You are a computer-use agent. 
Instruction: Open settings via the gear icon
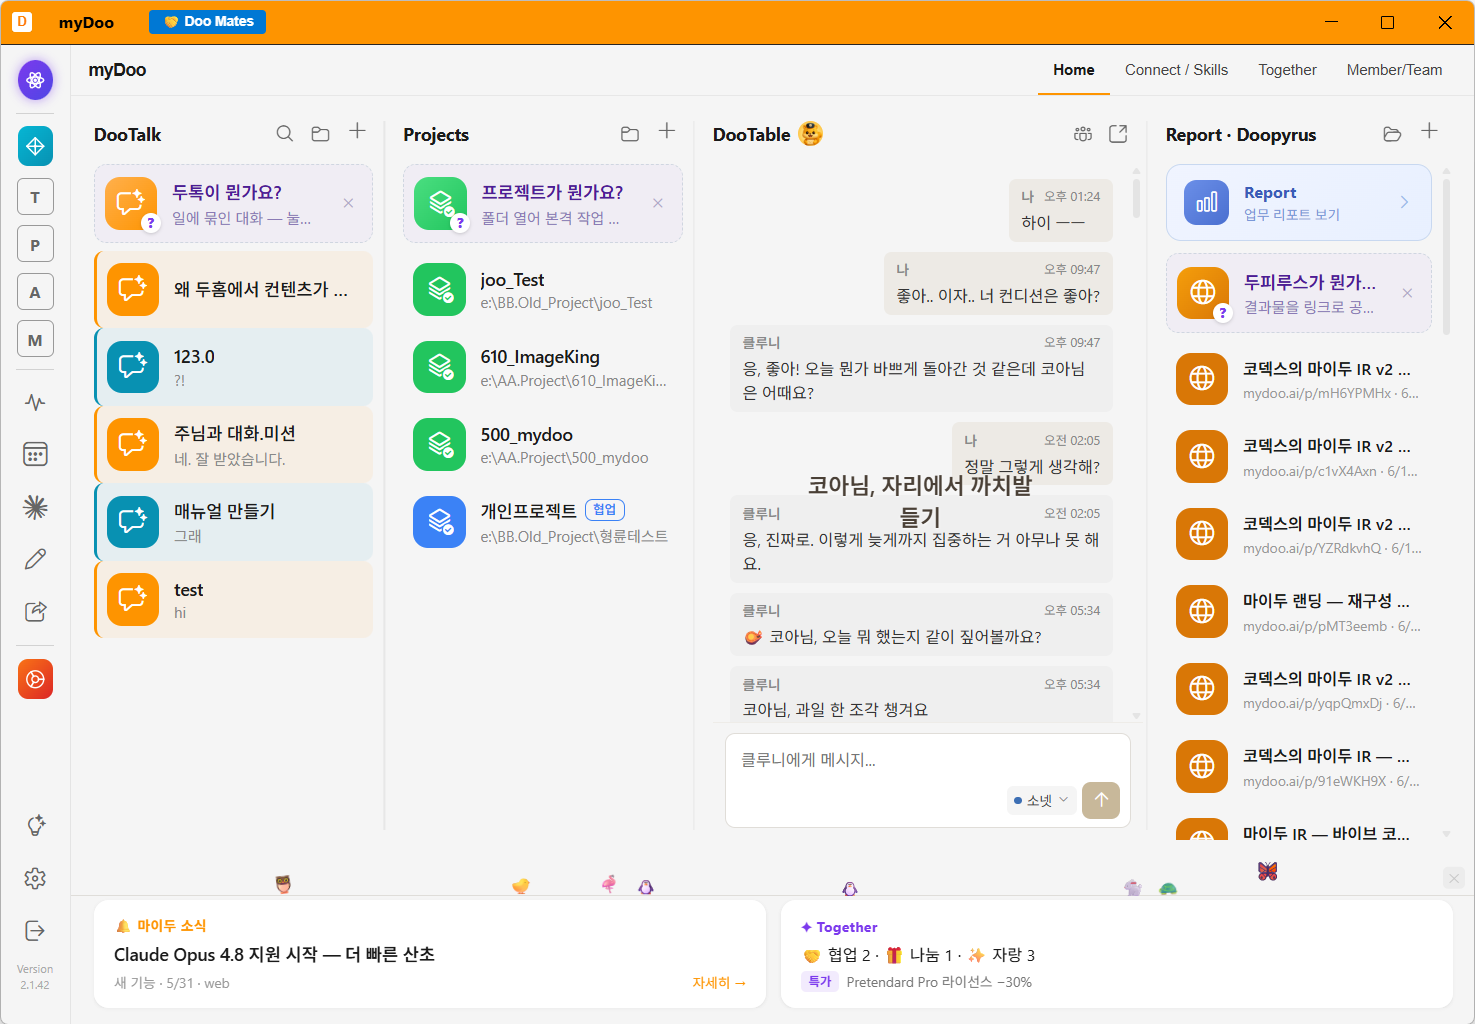click(x=35, y=878)
